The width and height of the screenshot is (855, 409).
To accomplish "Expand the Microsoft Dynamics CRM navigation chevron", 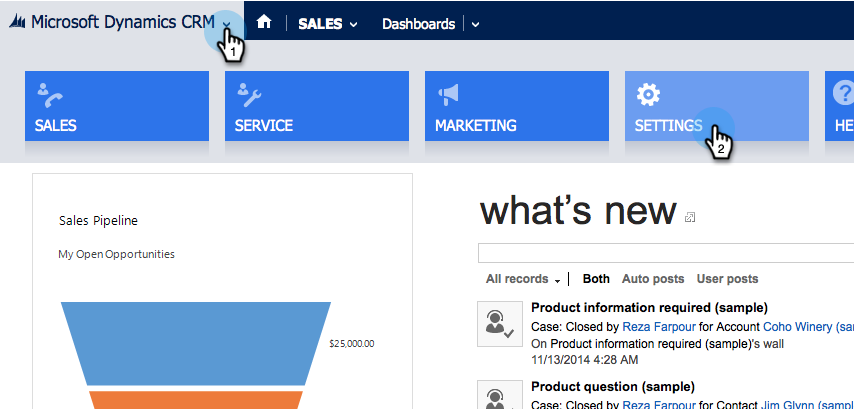I will click(x=227, y=25).
